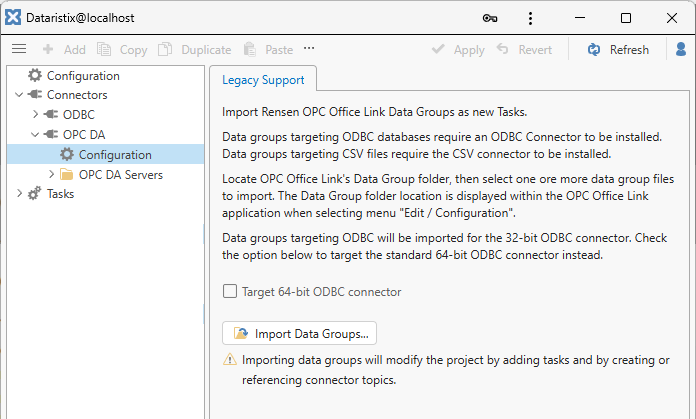Collapse the Connectors tree node
The width and height of the screenshot is (696, 419).
click(20, 95)
